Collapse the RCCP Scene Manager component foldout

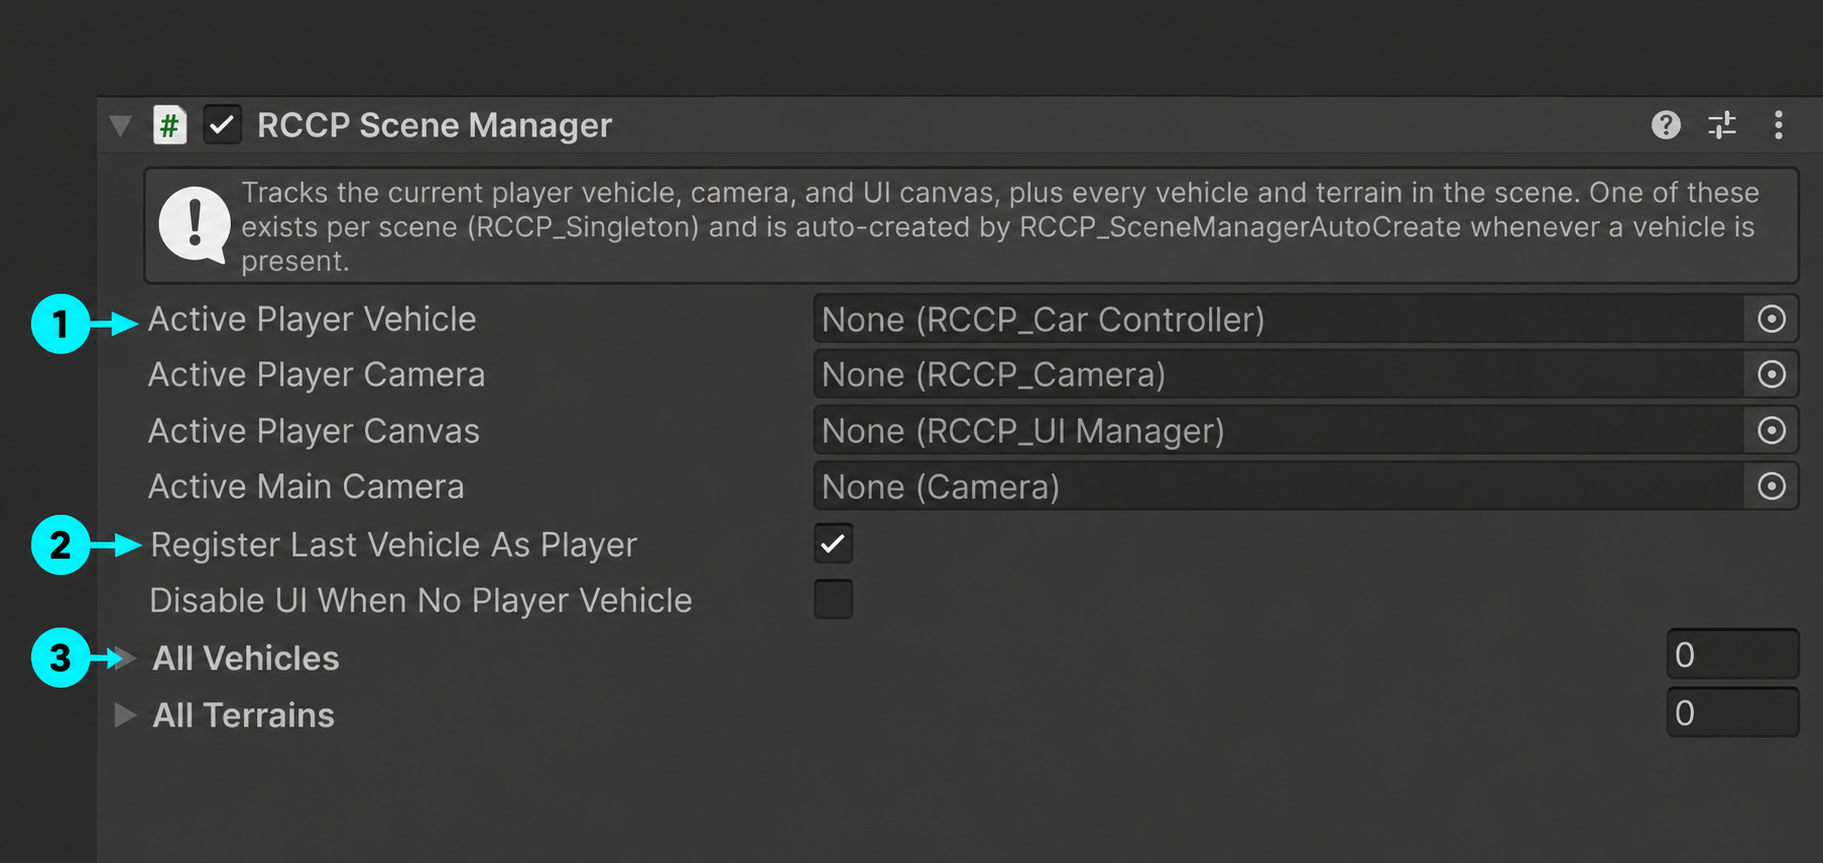tap(121, 125)
